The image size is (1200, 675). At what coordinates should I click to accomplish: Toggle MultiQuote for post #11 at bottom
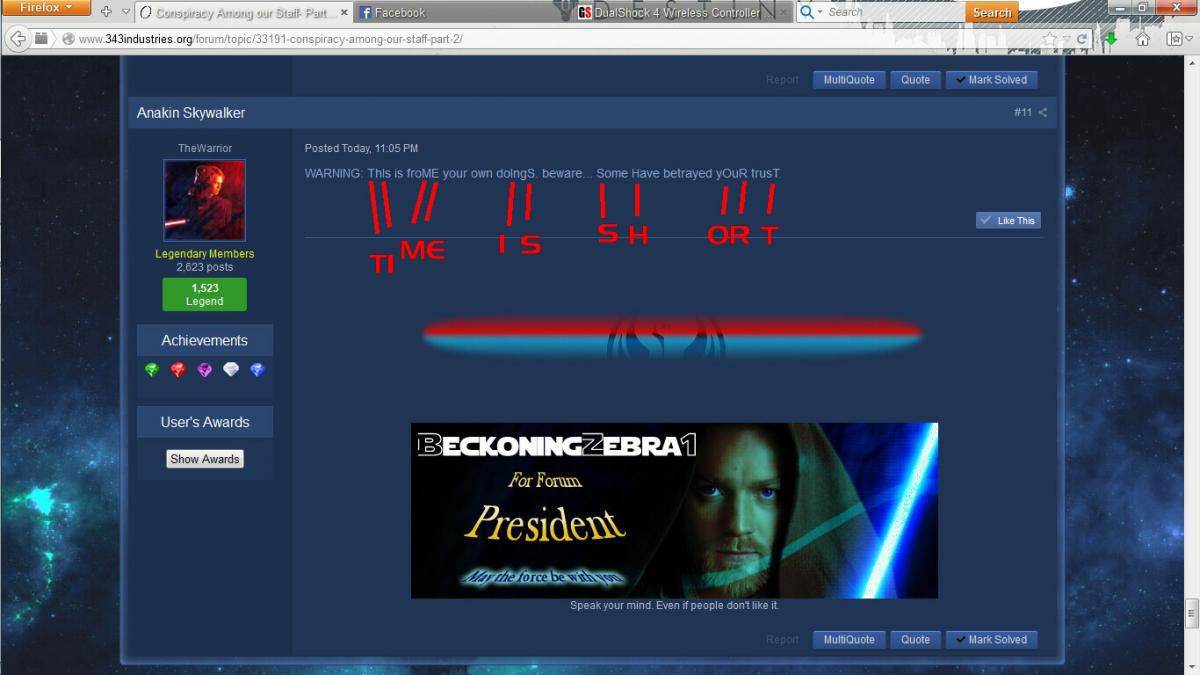[x=848, y=640]
